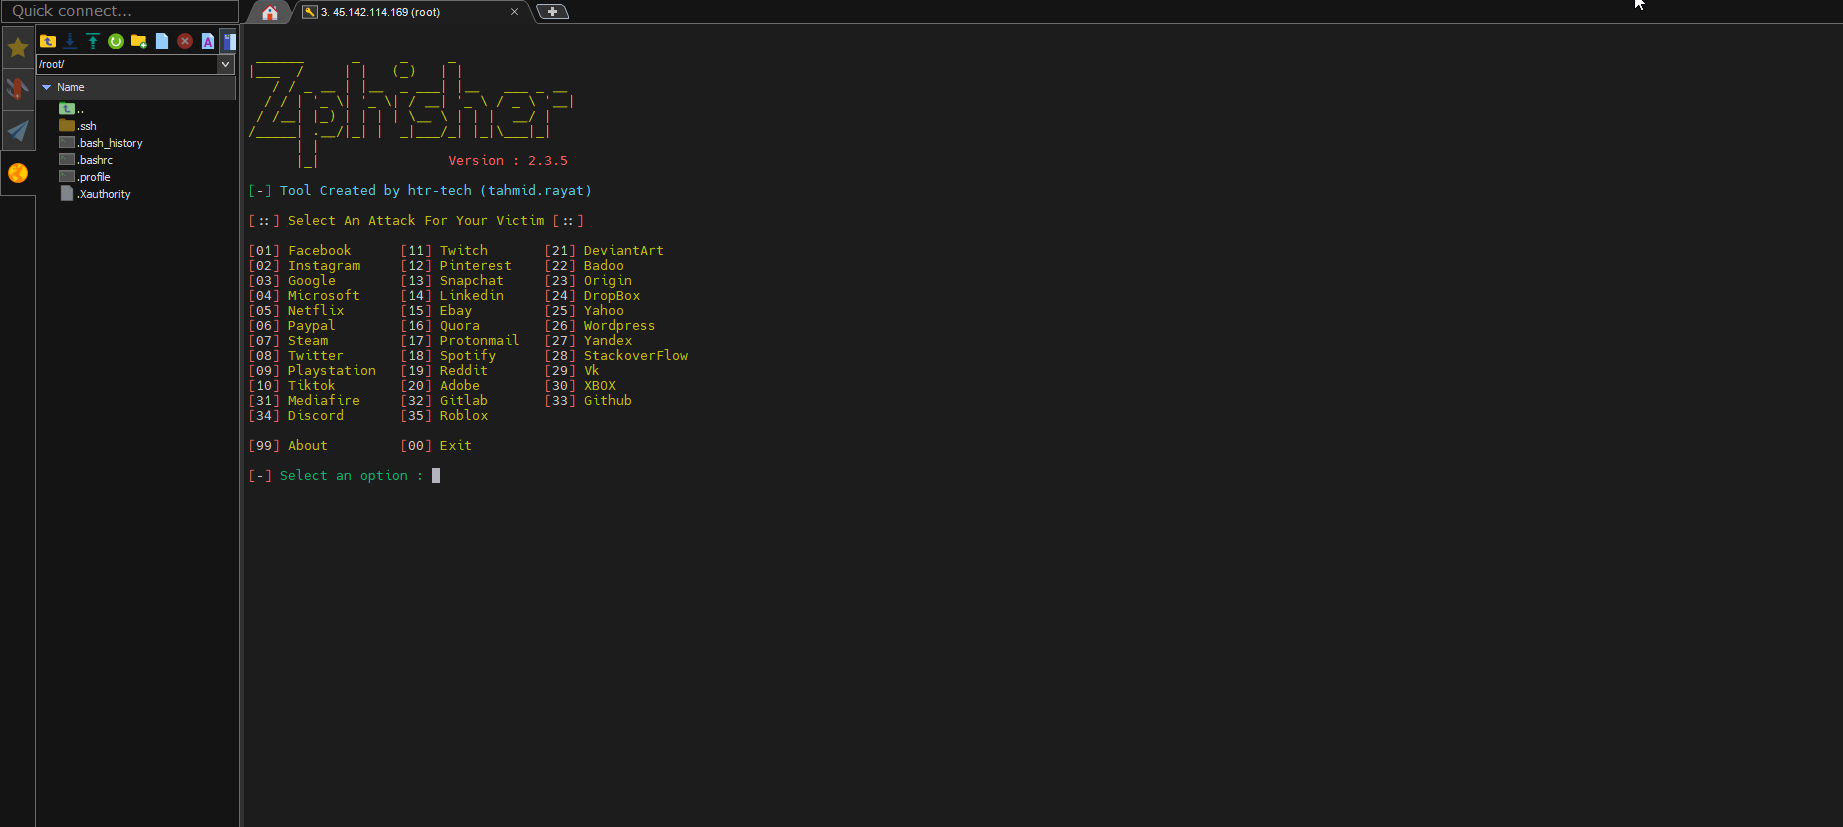Click the download selected files icon
This screenshot has height=827, width=1843.
(x=70, y=41)
